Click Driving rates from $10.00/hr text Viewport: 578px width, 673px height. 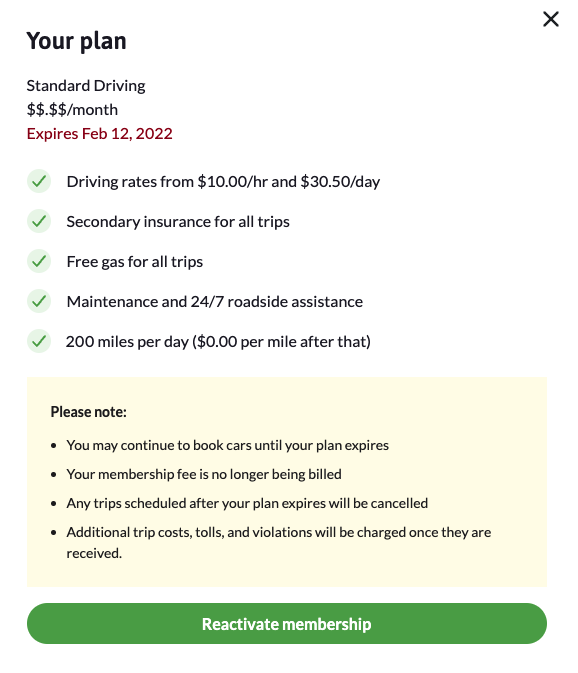point(223,182)
